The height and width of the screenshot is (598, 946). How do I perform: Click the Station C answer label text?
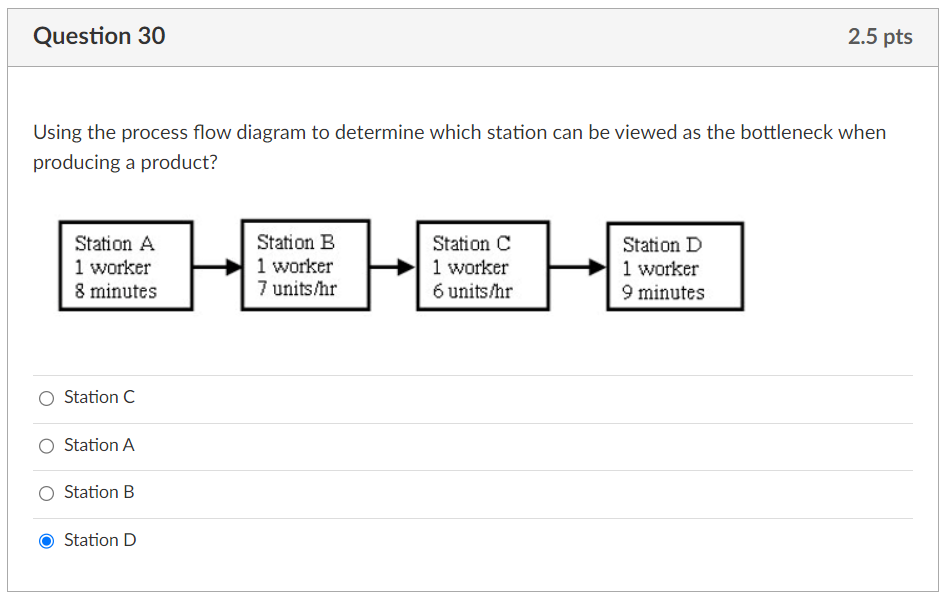point(99,397)
